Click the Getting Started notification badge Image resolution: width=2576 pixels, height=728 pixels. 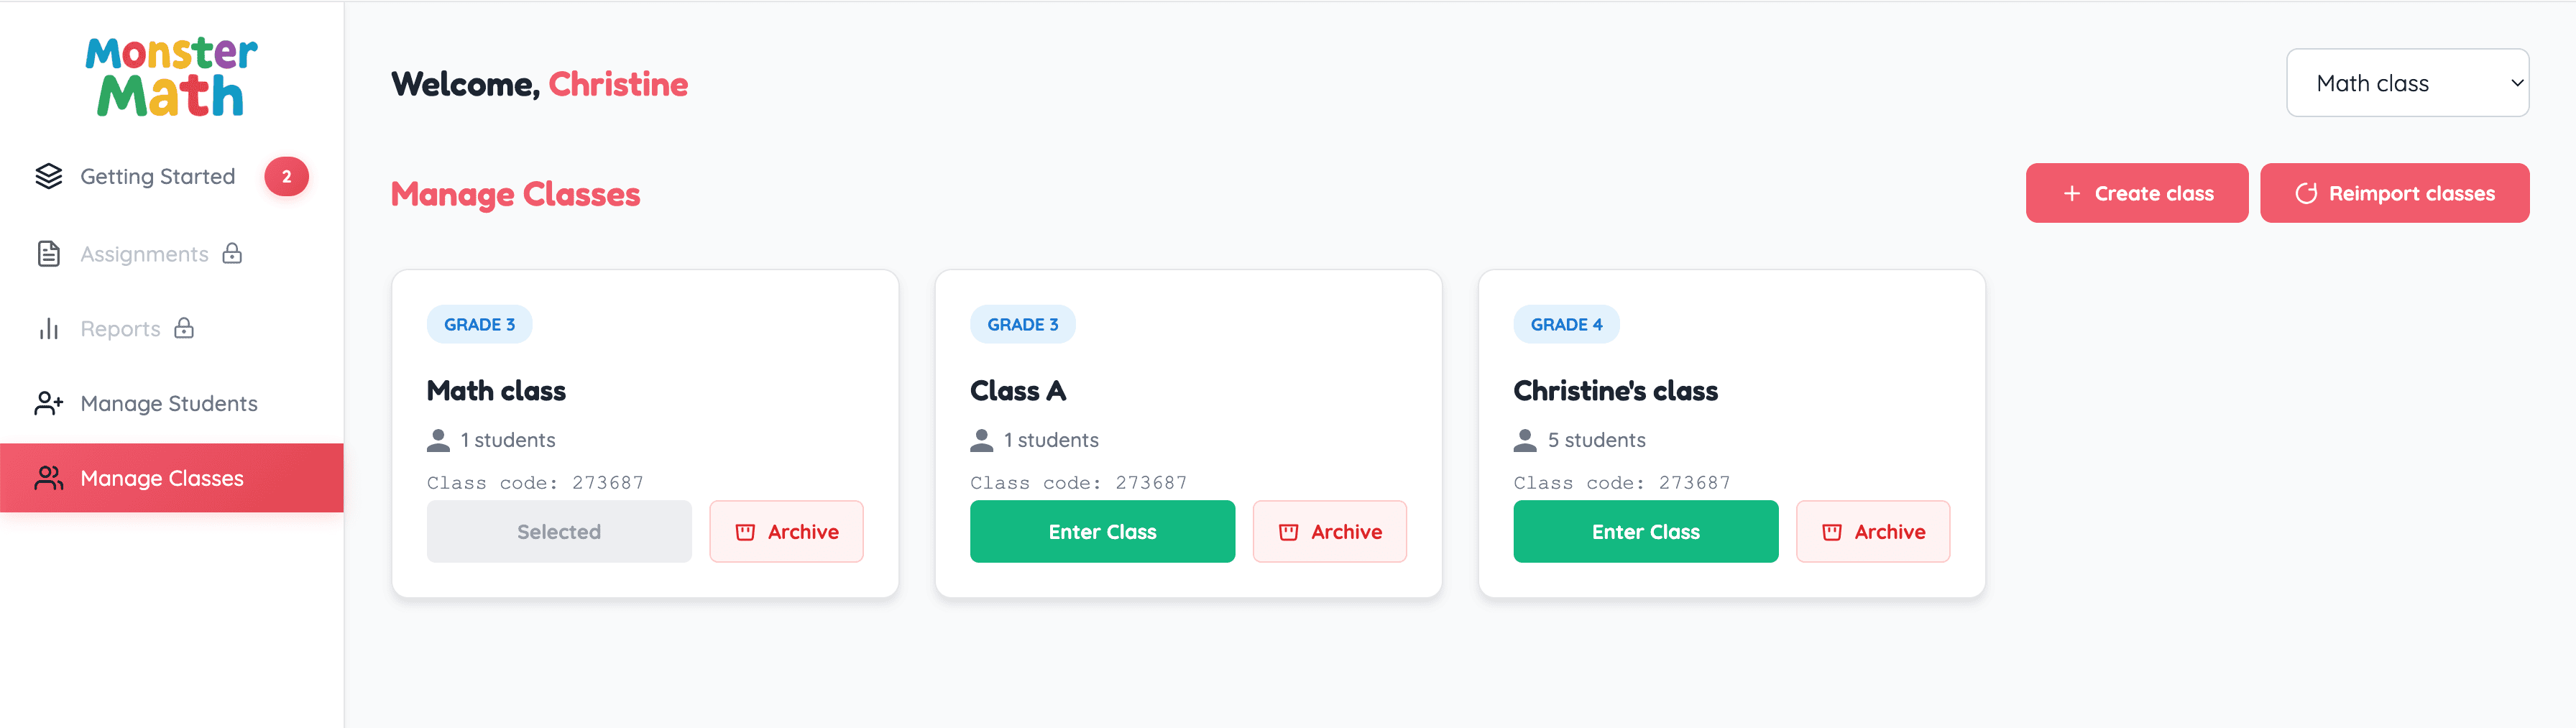pyautogui.click(x=286, y=177)
